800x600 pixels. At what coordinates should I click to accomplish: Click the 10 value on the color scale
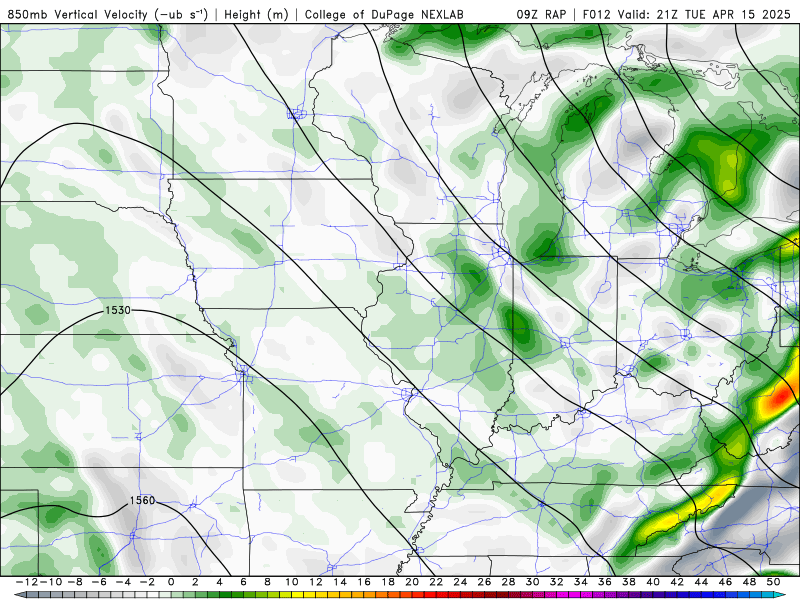pos(291,582)
